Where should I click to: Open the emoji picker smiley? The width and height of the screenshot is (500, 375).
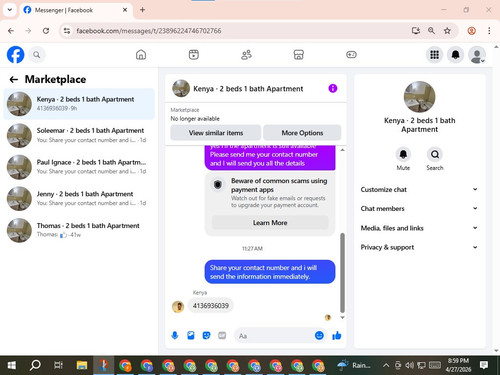pos(319,335)
